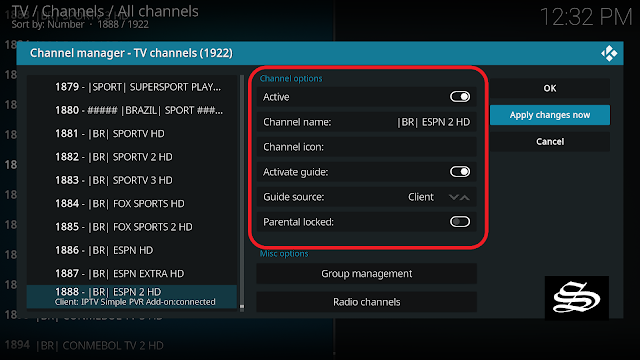Click the channel list scrollbar
640x360 pixels.
point(242,193)
